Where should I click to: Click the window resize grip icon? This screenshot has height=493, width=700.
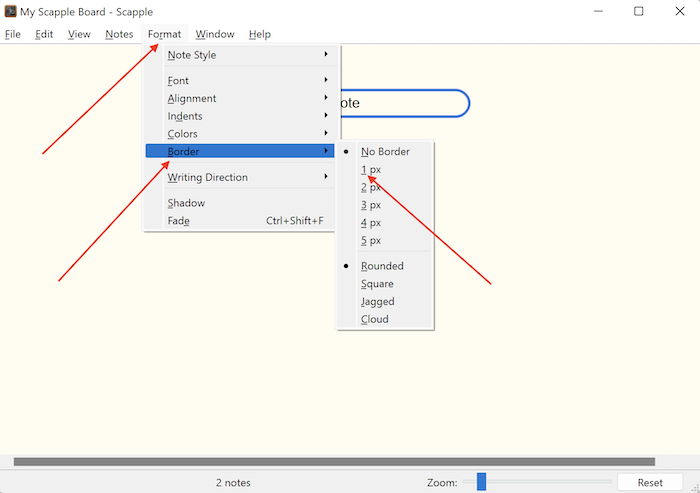pyautogui.click(x=695, y=488)
